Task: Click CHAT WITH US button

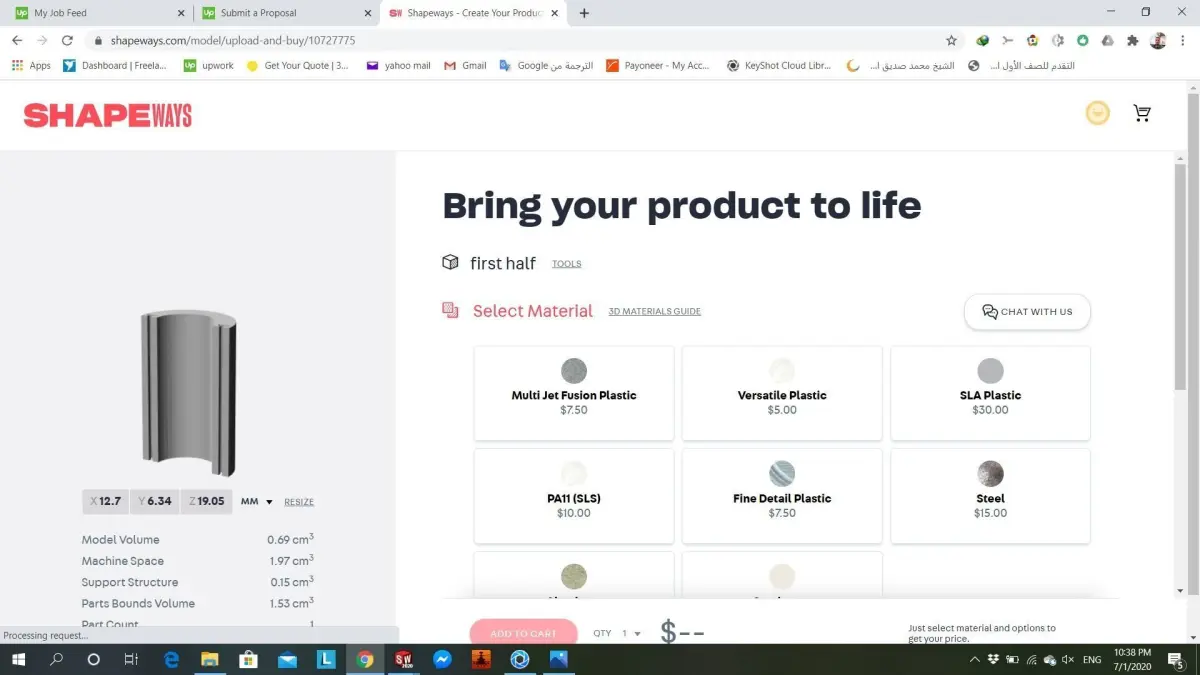Action: point(1027,312)
